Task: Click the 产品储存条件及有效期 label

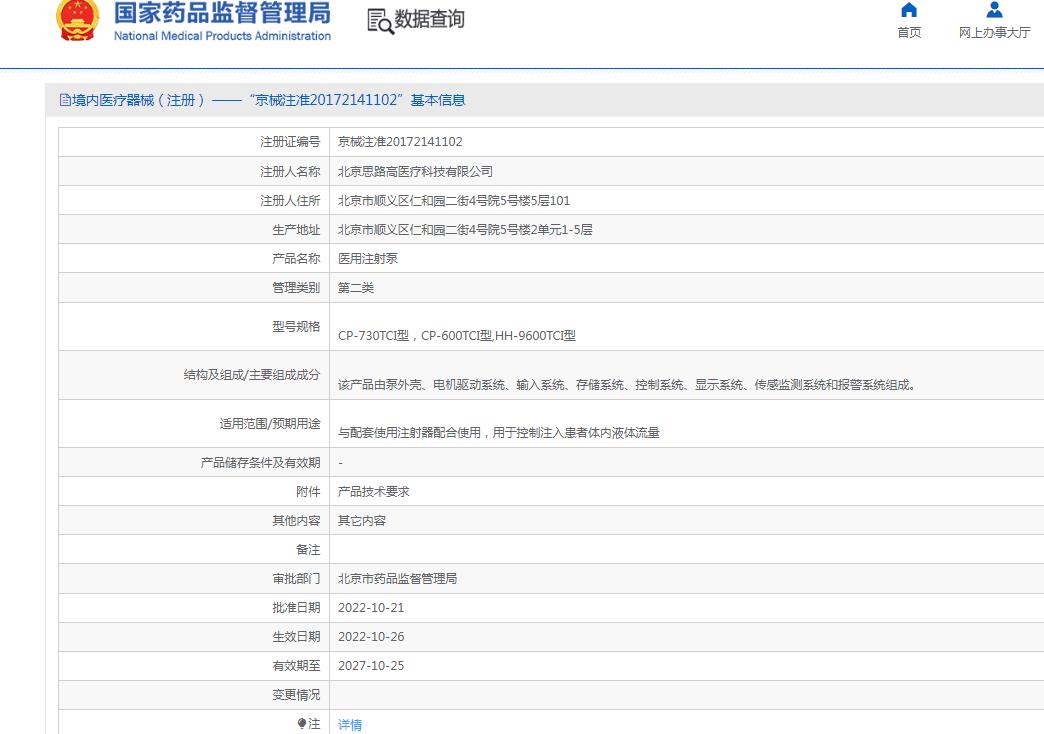Action: [x=260, y=462]
